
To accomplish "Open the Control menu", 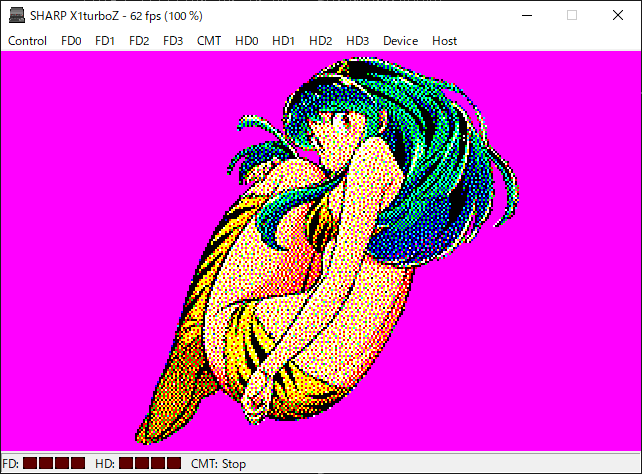I will coord(27,41).
